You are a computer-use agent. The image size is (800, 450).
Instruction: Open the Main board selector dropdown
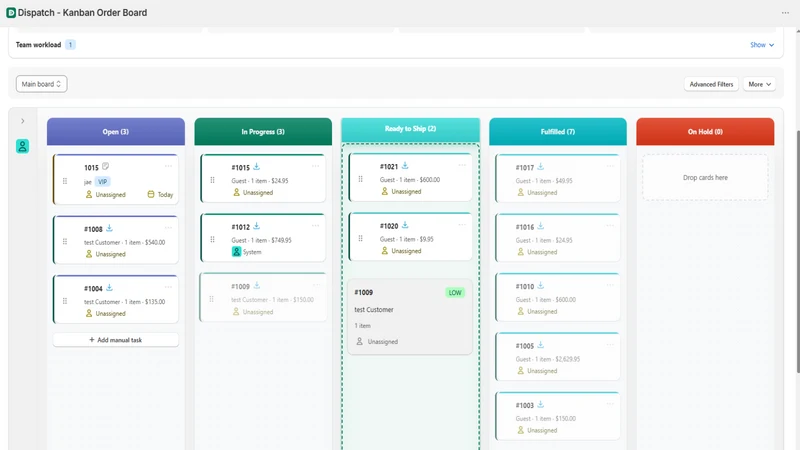tap(41, 84)
